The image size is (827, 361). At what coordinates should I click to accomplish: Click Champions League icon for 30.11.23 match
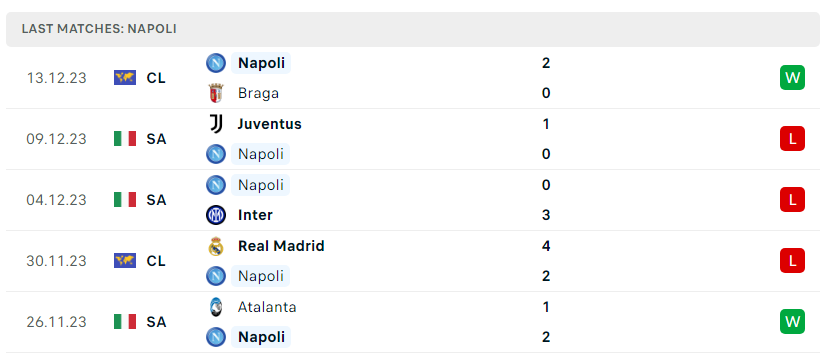(125, 261)
